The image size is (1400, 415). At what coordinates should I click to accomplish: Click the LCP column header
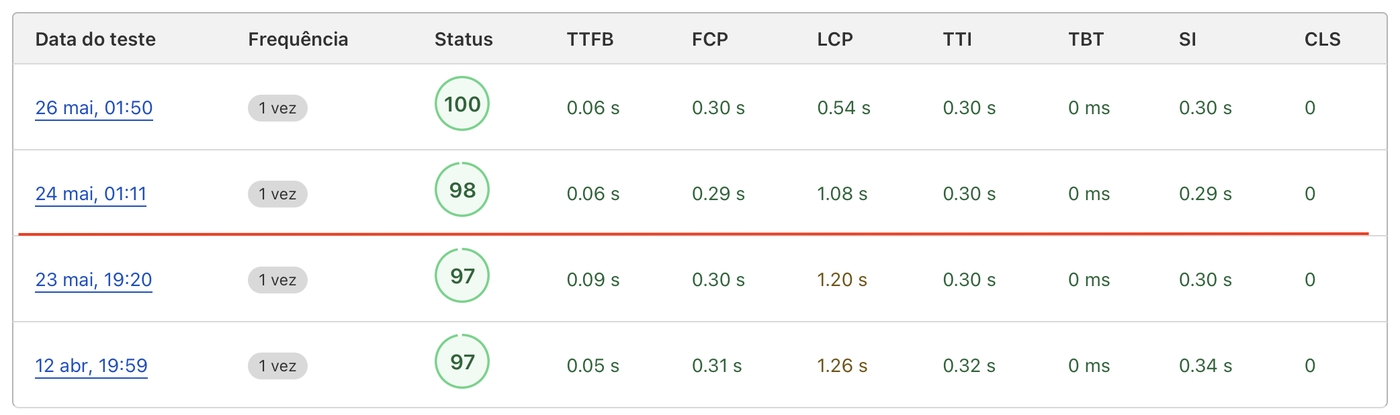(x=835, y=40)
